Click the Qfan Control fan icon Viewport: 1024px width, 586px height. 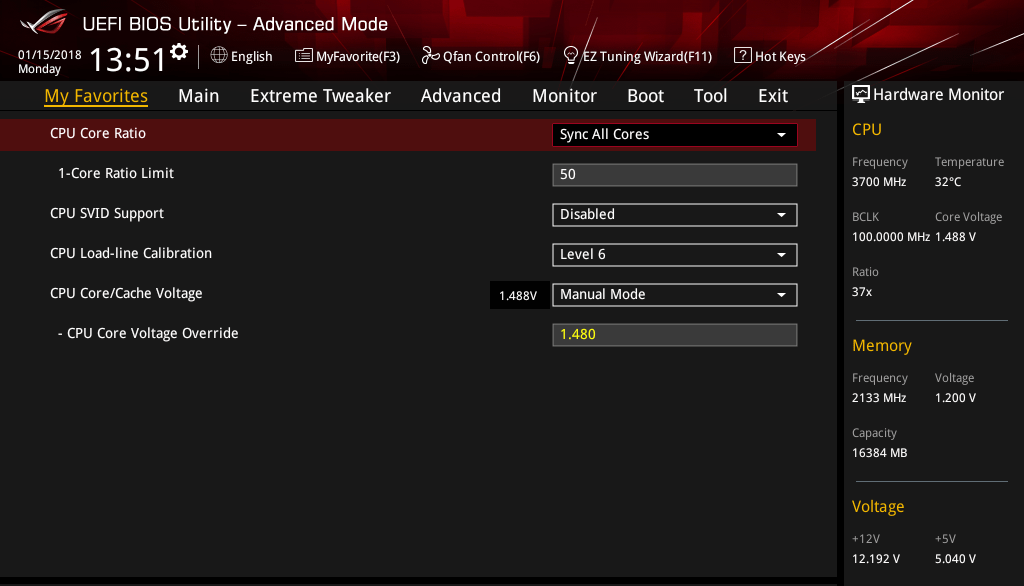[x=431, y=56]
